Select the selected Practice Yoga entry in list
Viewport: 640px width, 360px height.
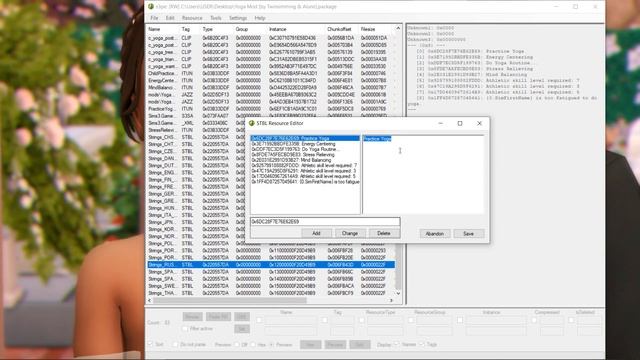[305, 138]
